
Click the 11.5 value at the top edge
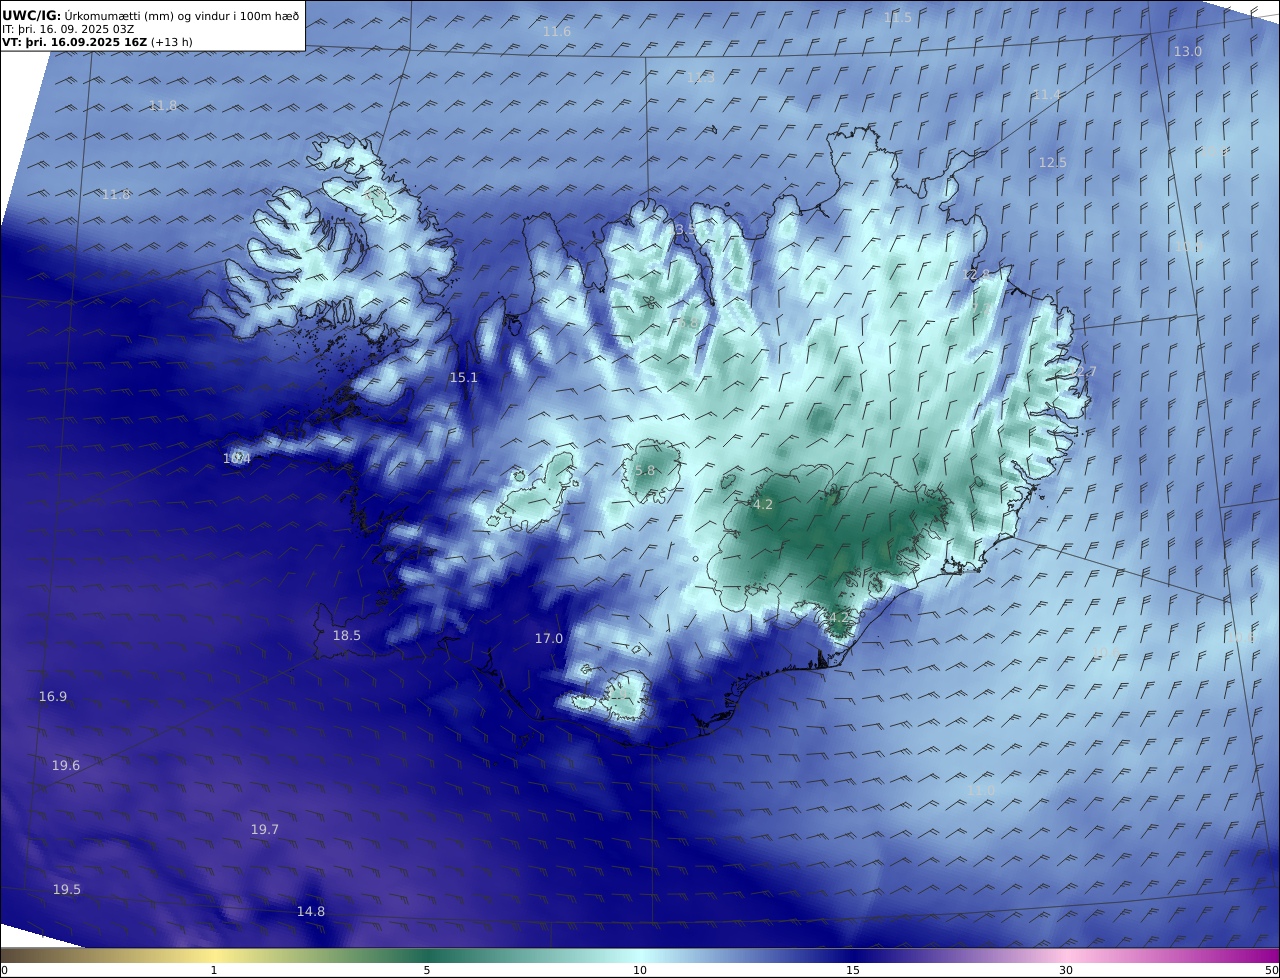point(898,18)
